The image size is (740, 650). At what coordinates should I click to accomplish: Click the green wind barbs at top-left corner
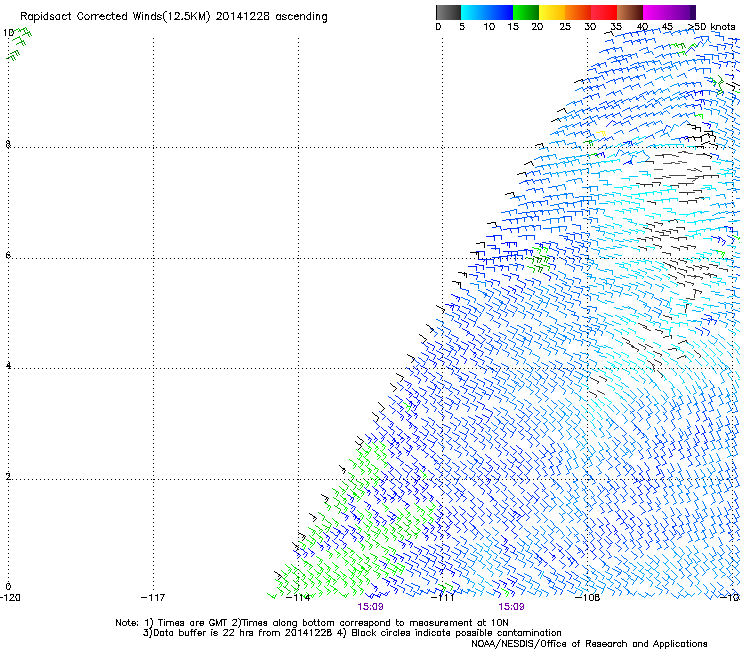click(x=19, y=44)
